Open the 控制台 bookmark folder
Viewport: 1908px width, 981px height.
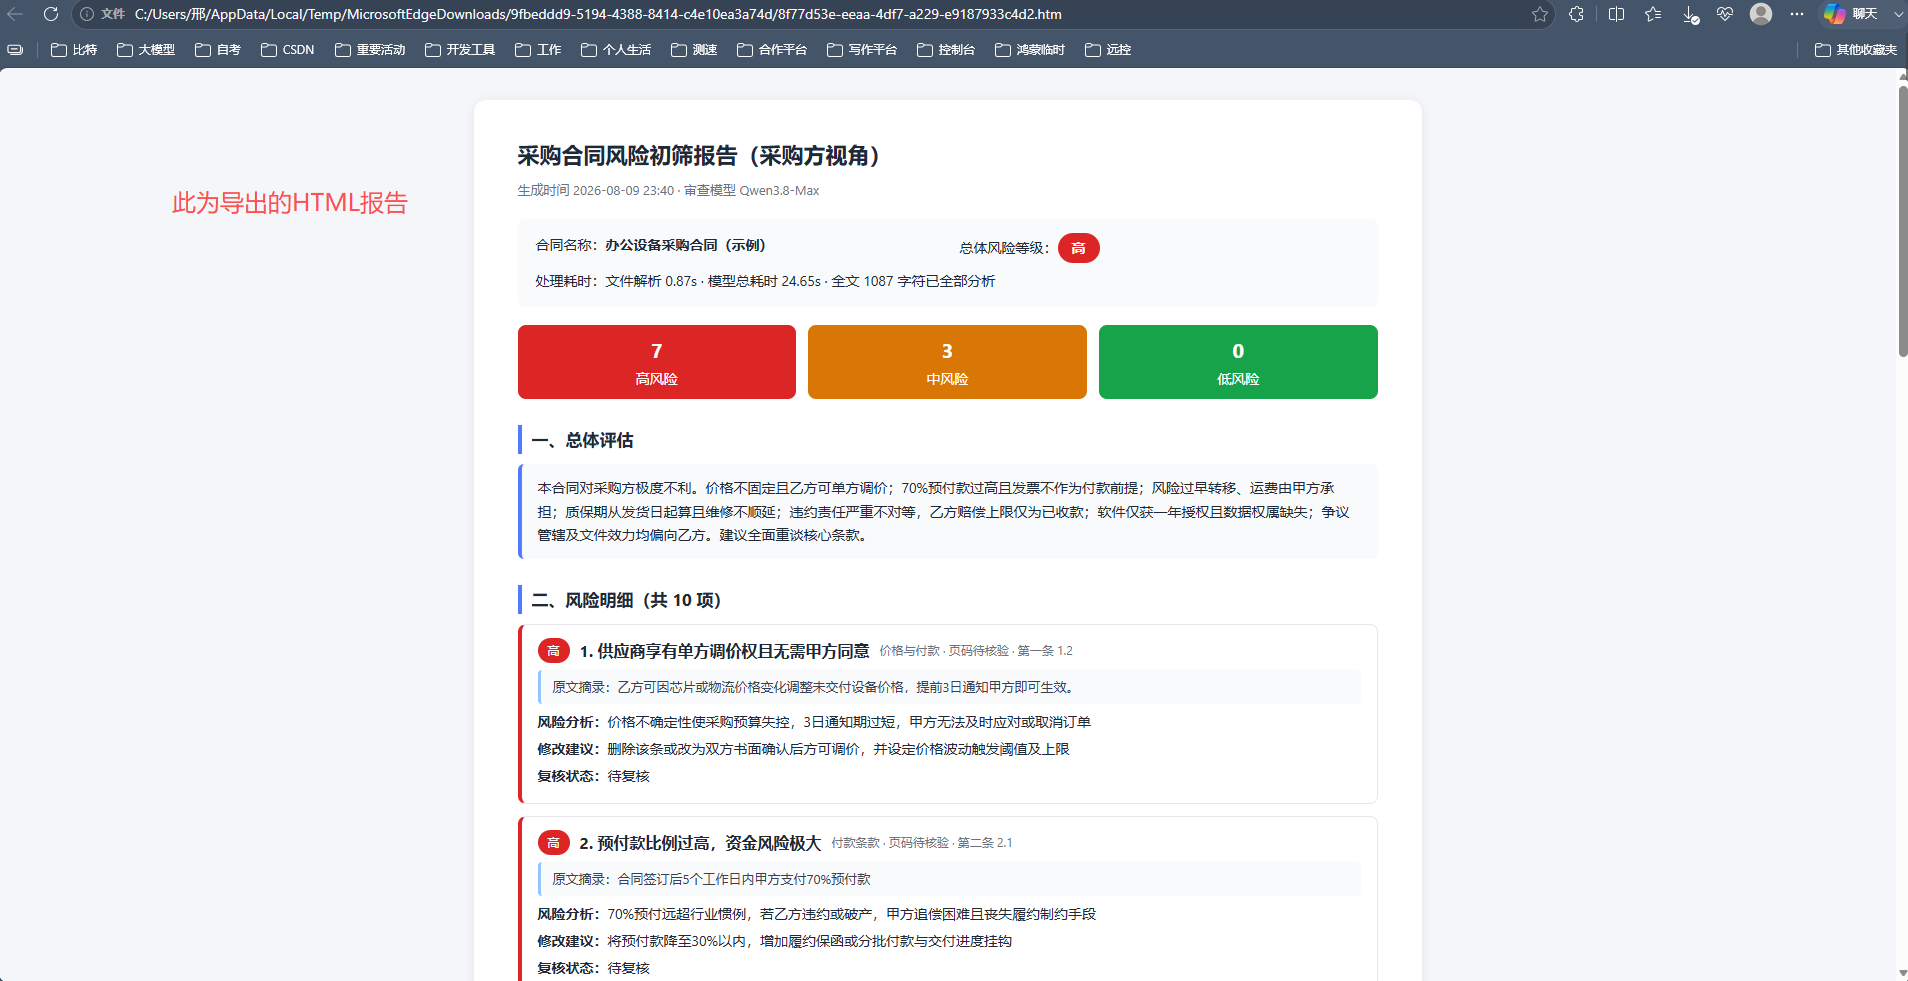coord(946,49)
